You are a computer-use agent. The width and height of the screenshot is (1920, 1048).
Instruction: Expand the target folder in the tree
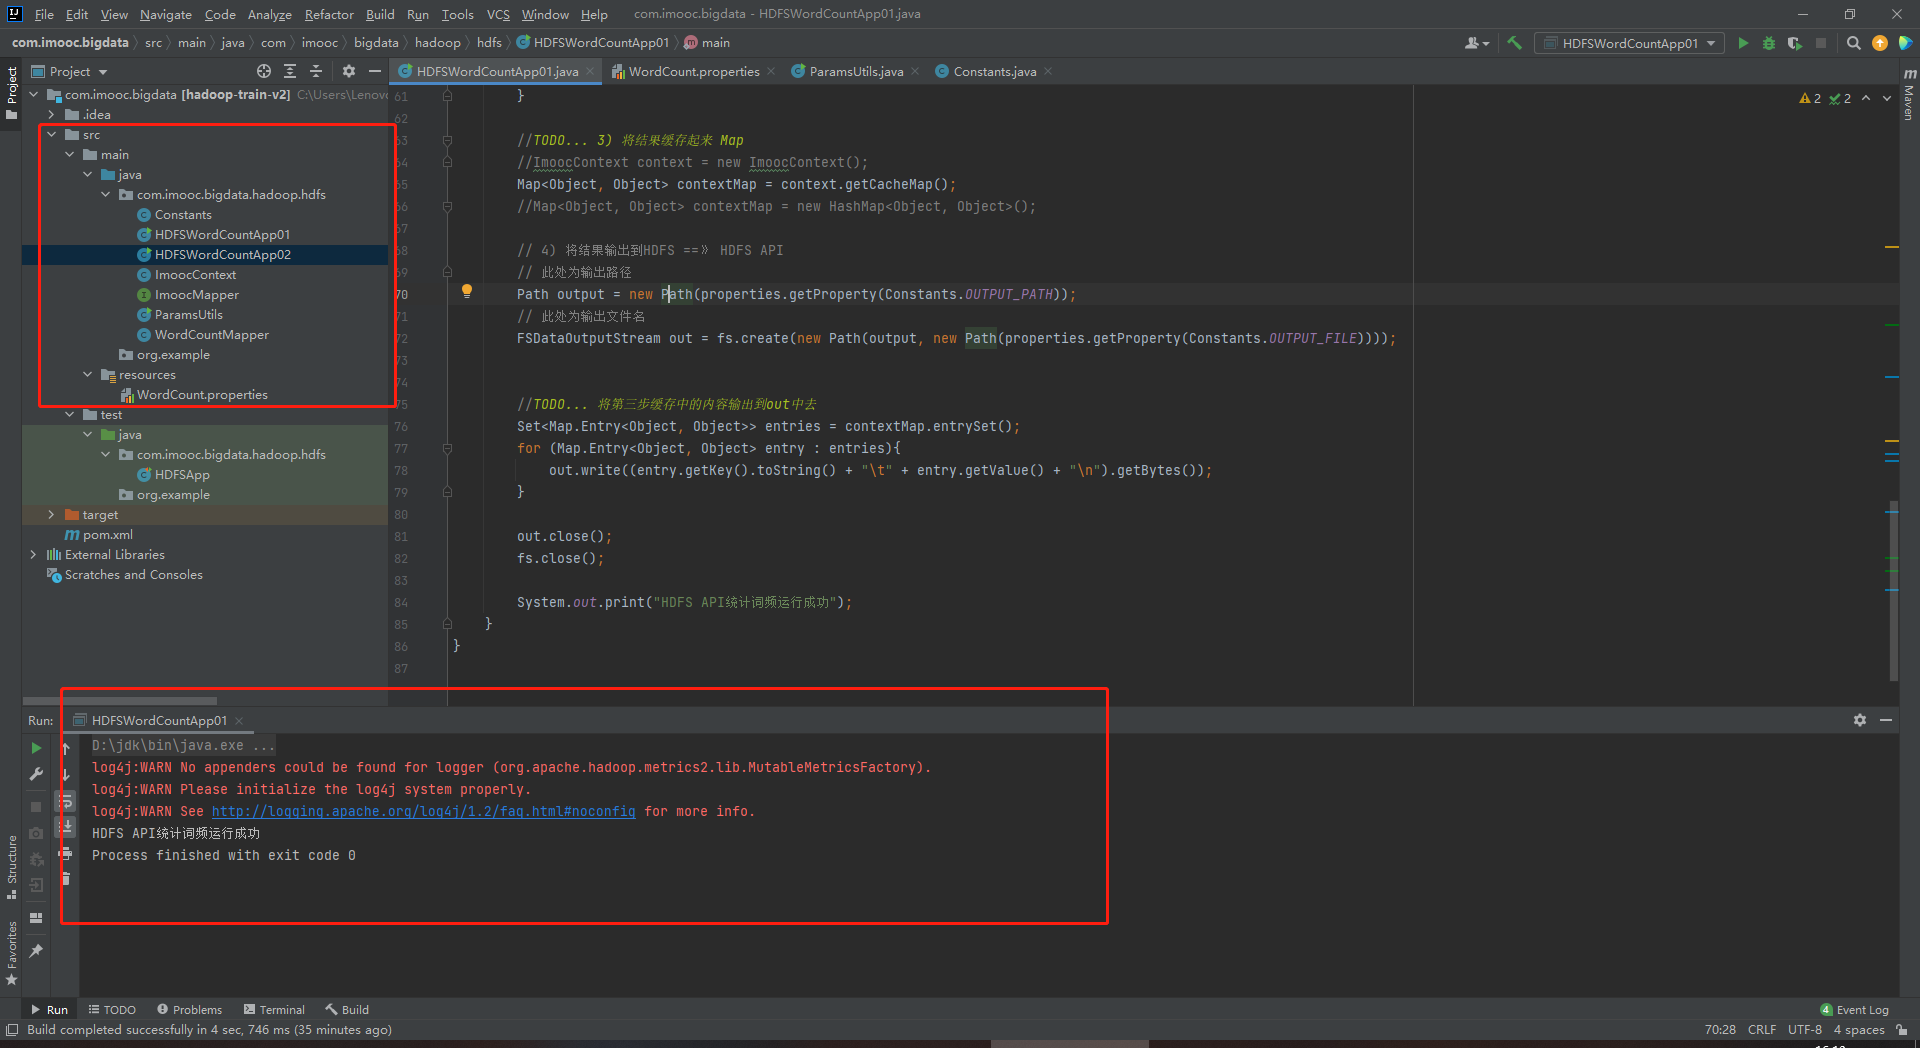tap(52, 515)
